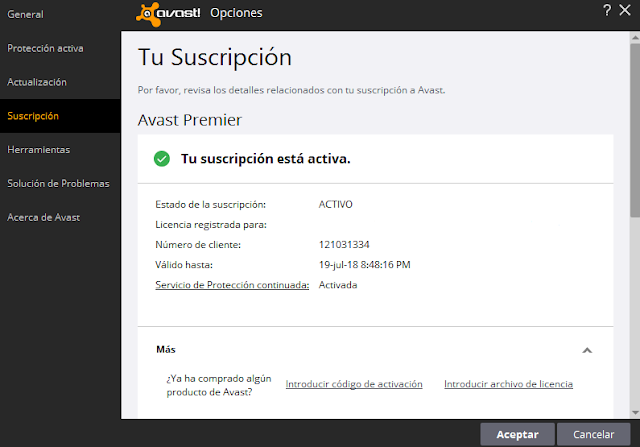Click the Válido hasta label
Screen dimensions: 640x447
(x=184, y=265)
